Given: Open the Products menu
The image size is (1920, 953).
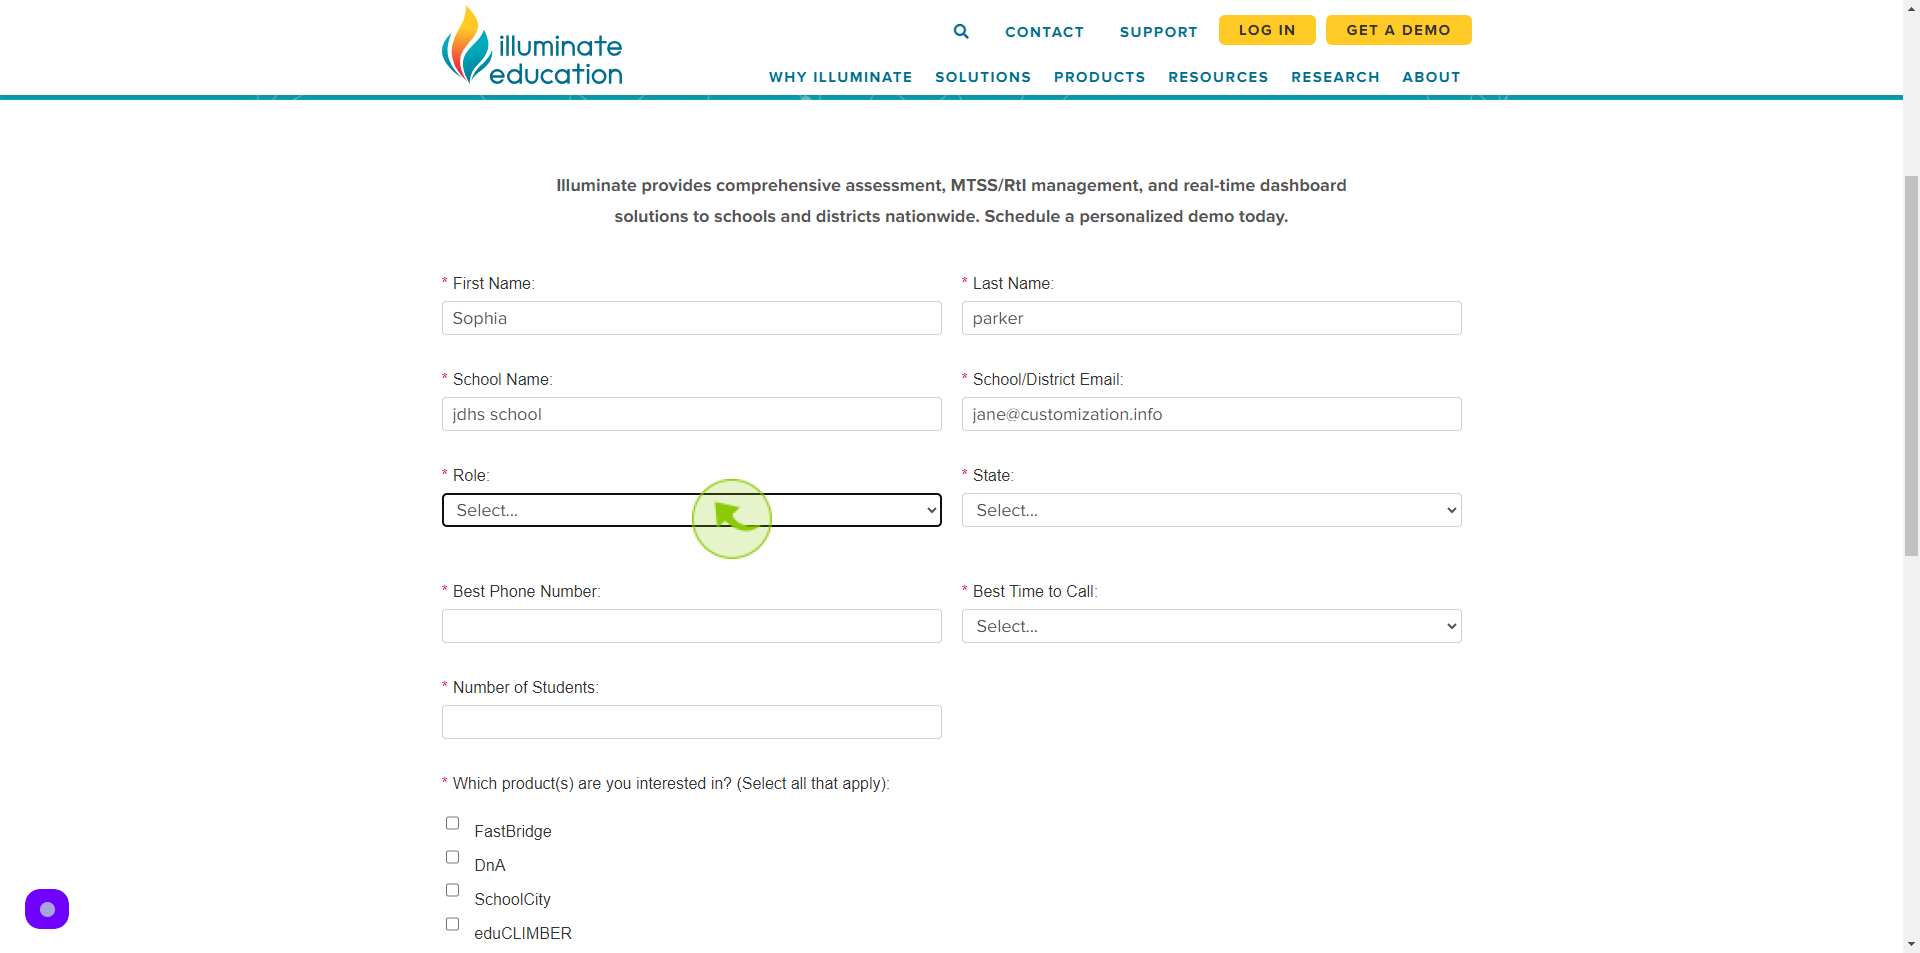Looking at the screenshot, I should coord(1099,77).
